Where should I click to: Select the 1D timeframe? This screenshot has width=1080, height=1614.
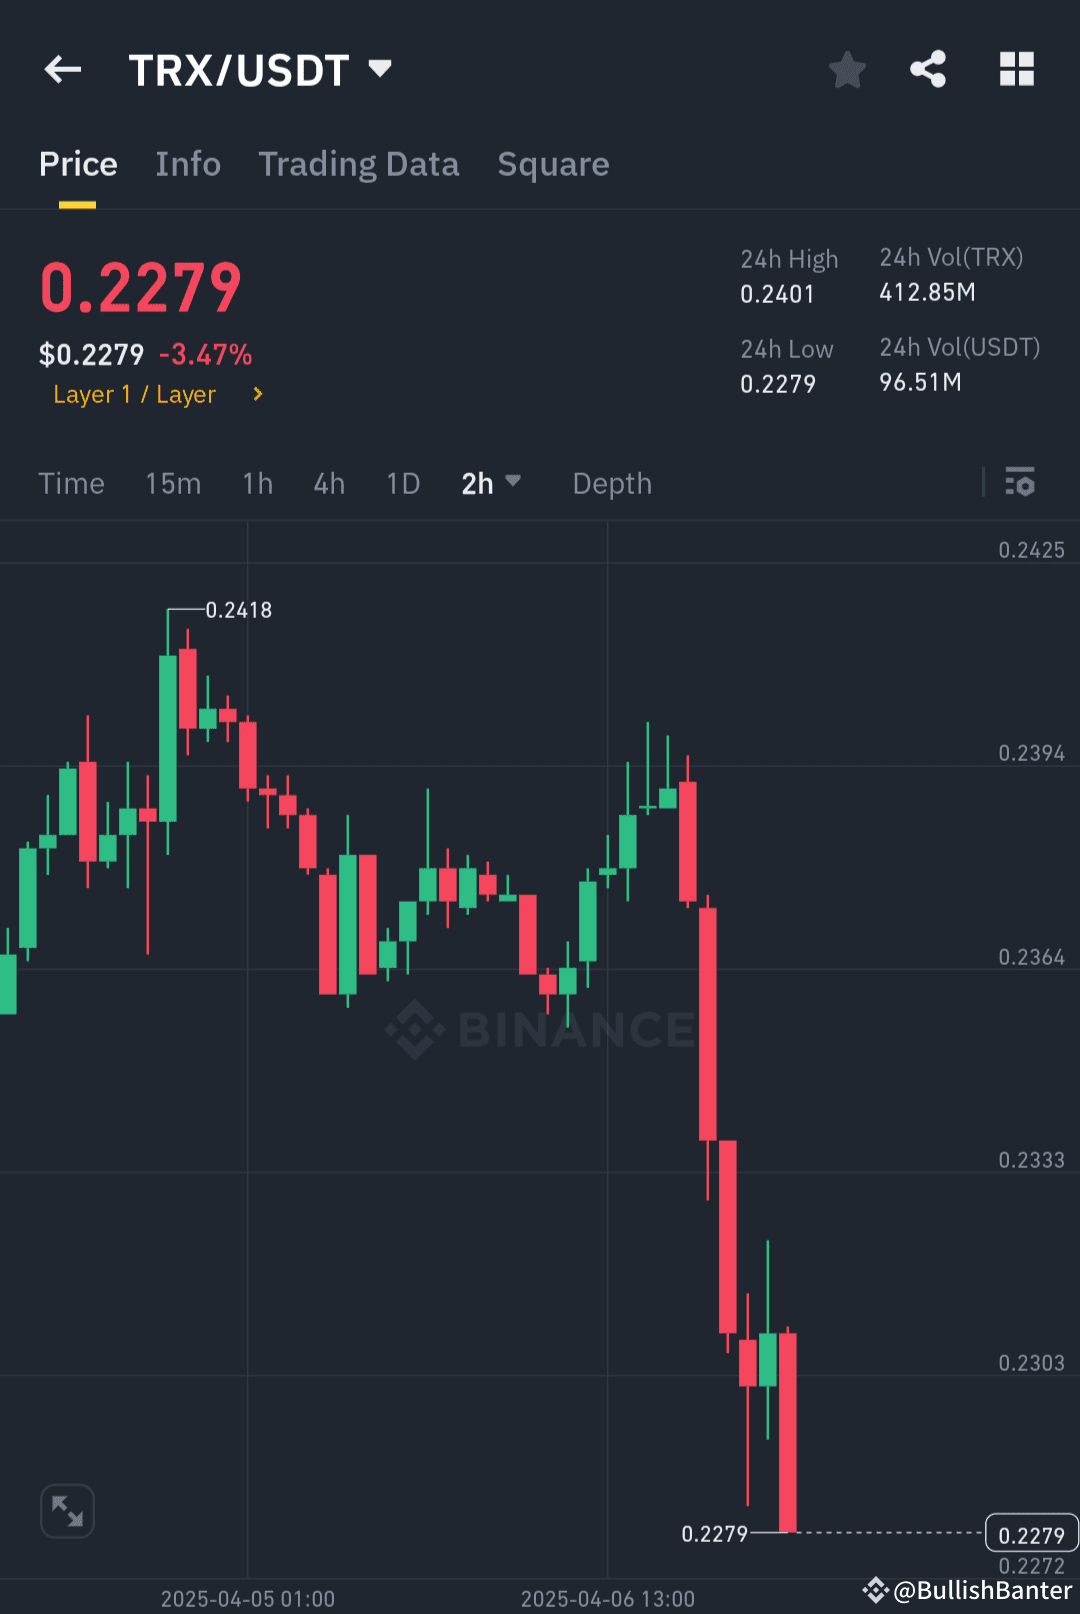click(x=402, y=483)
